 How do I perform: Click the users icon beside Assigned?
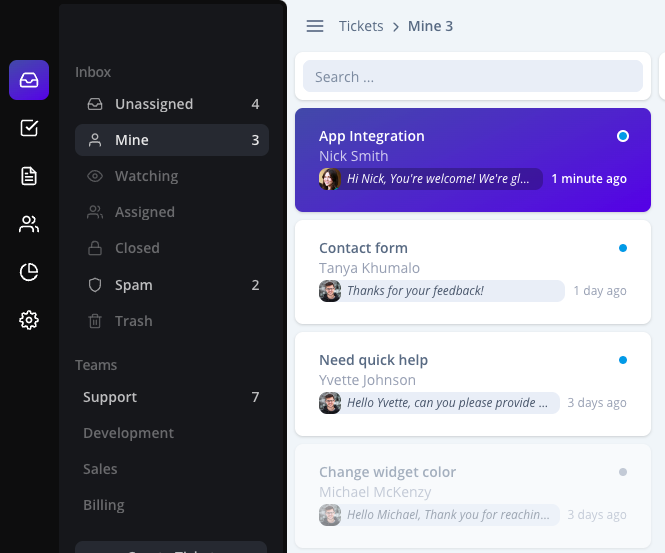click(x=95, y=212)
